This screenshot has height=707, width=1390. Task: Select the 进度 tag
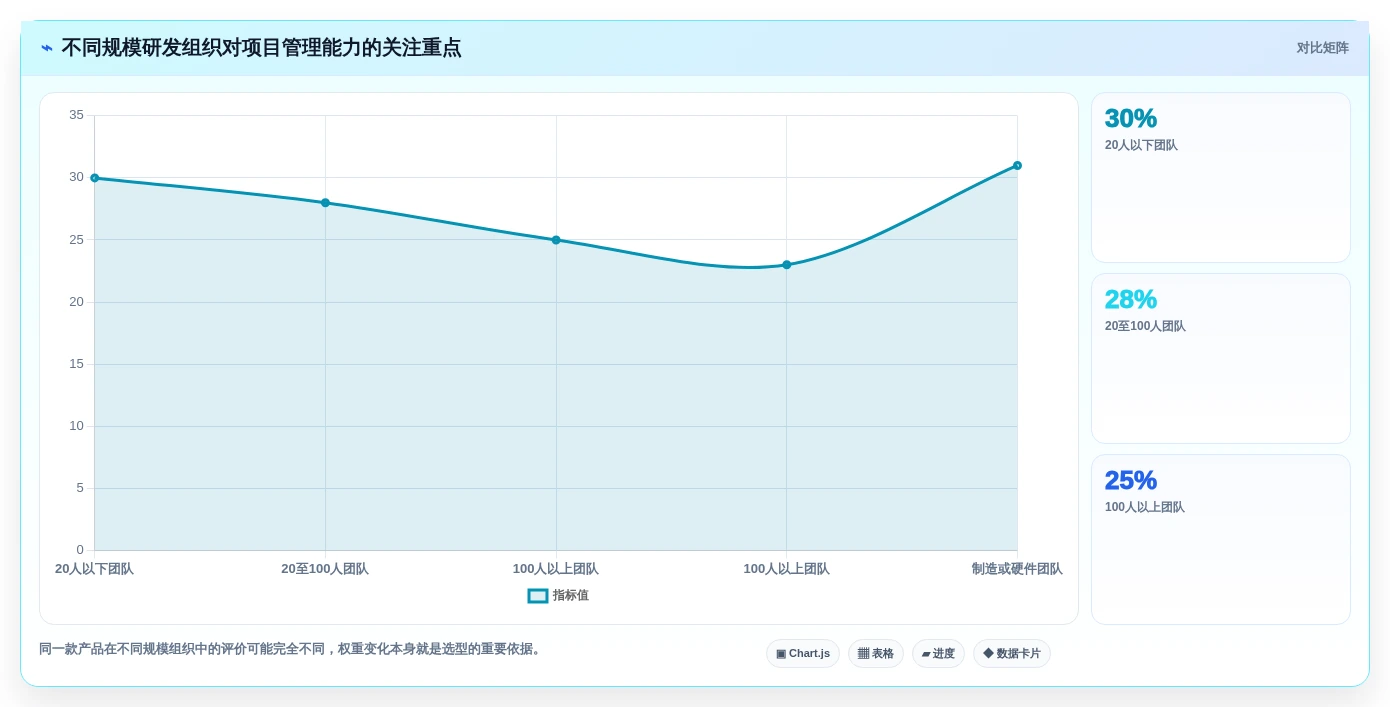[x=938, y=654]
